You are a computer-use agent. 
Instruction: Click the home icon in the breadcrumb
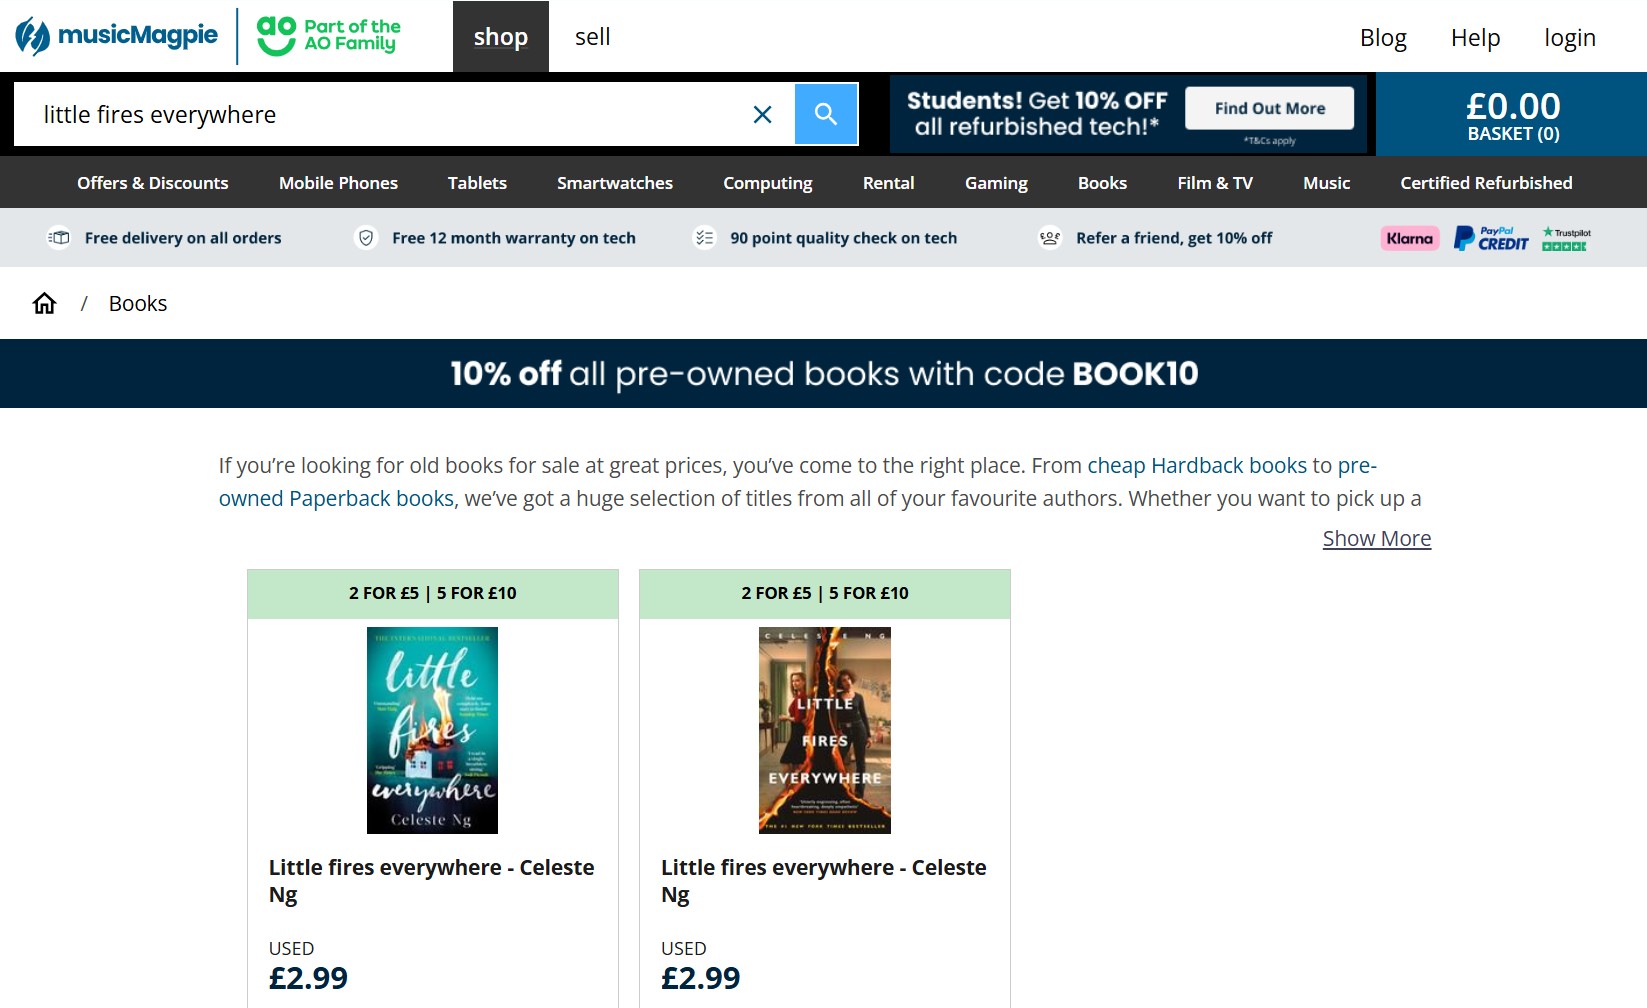click(x=44, y=302)
